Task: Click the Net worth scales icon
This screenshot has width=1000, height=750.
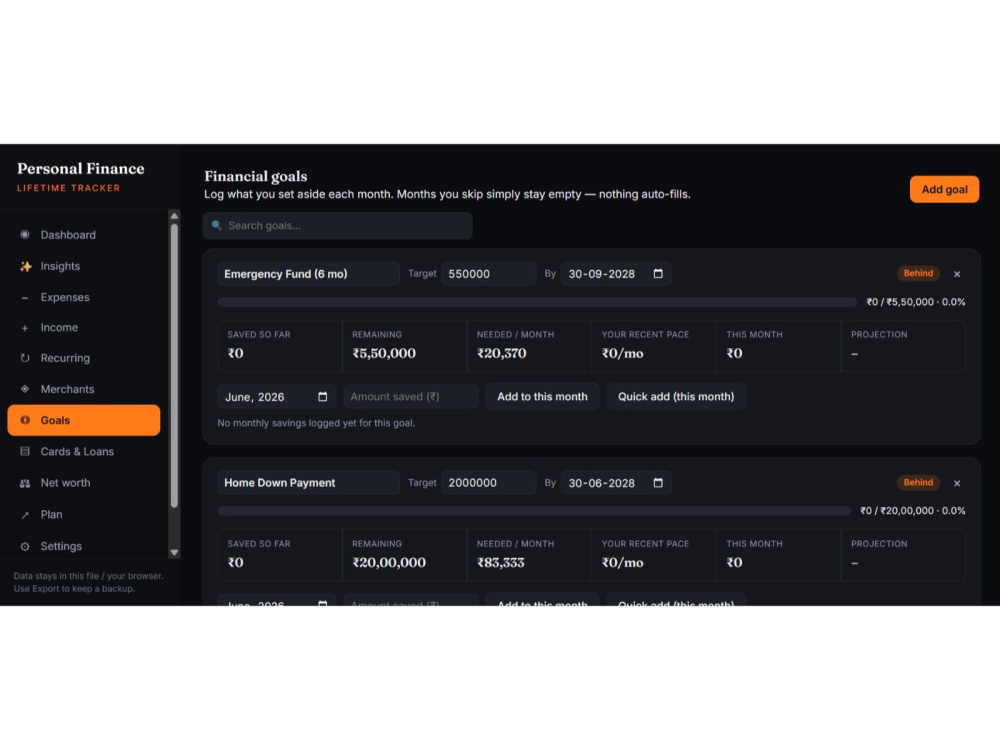Action: [x=25, y=483]
